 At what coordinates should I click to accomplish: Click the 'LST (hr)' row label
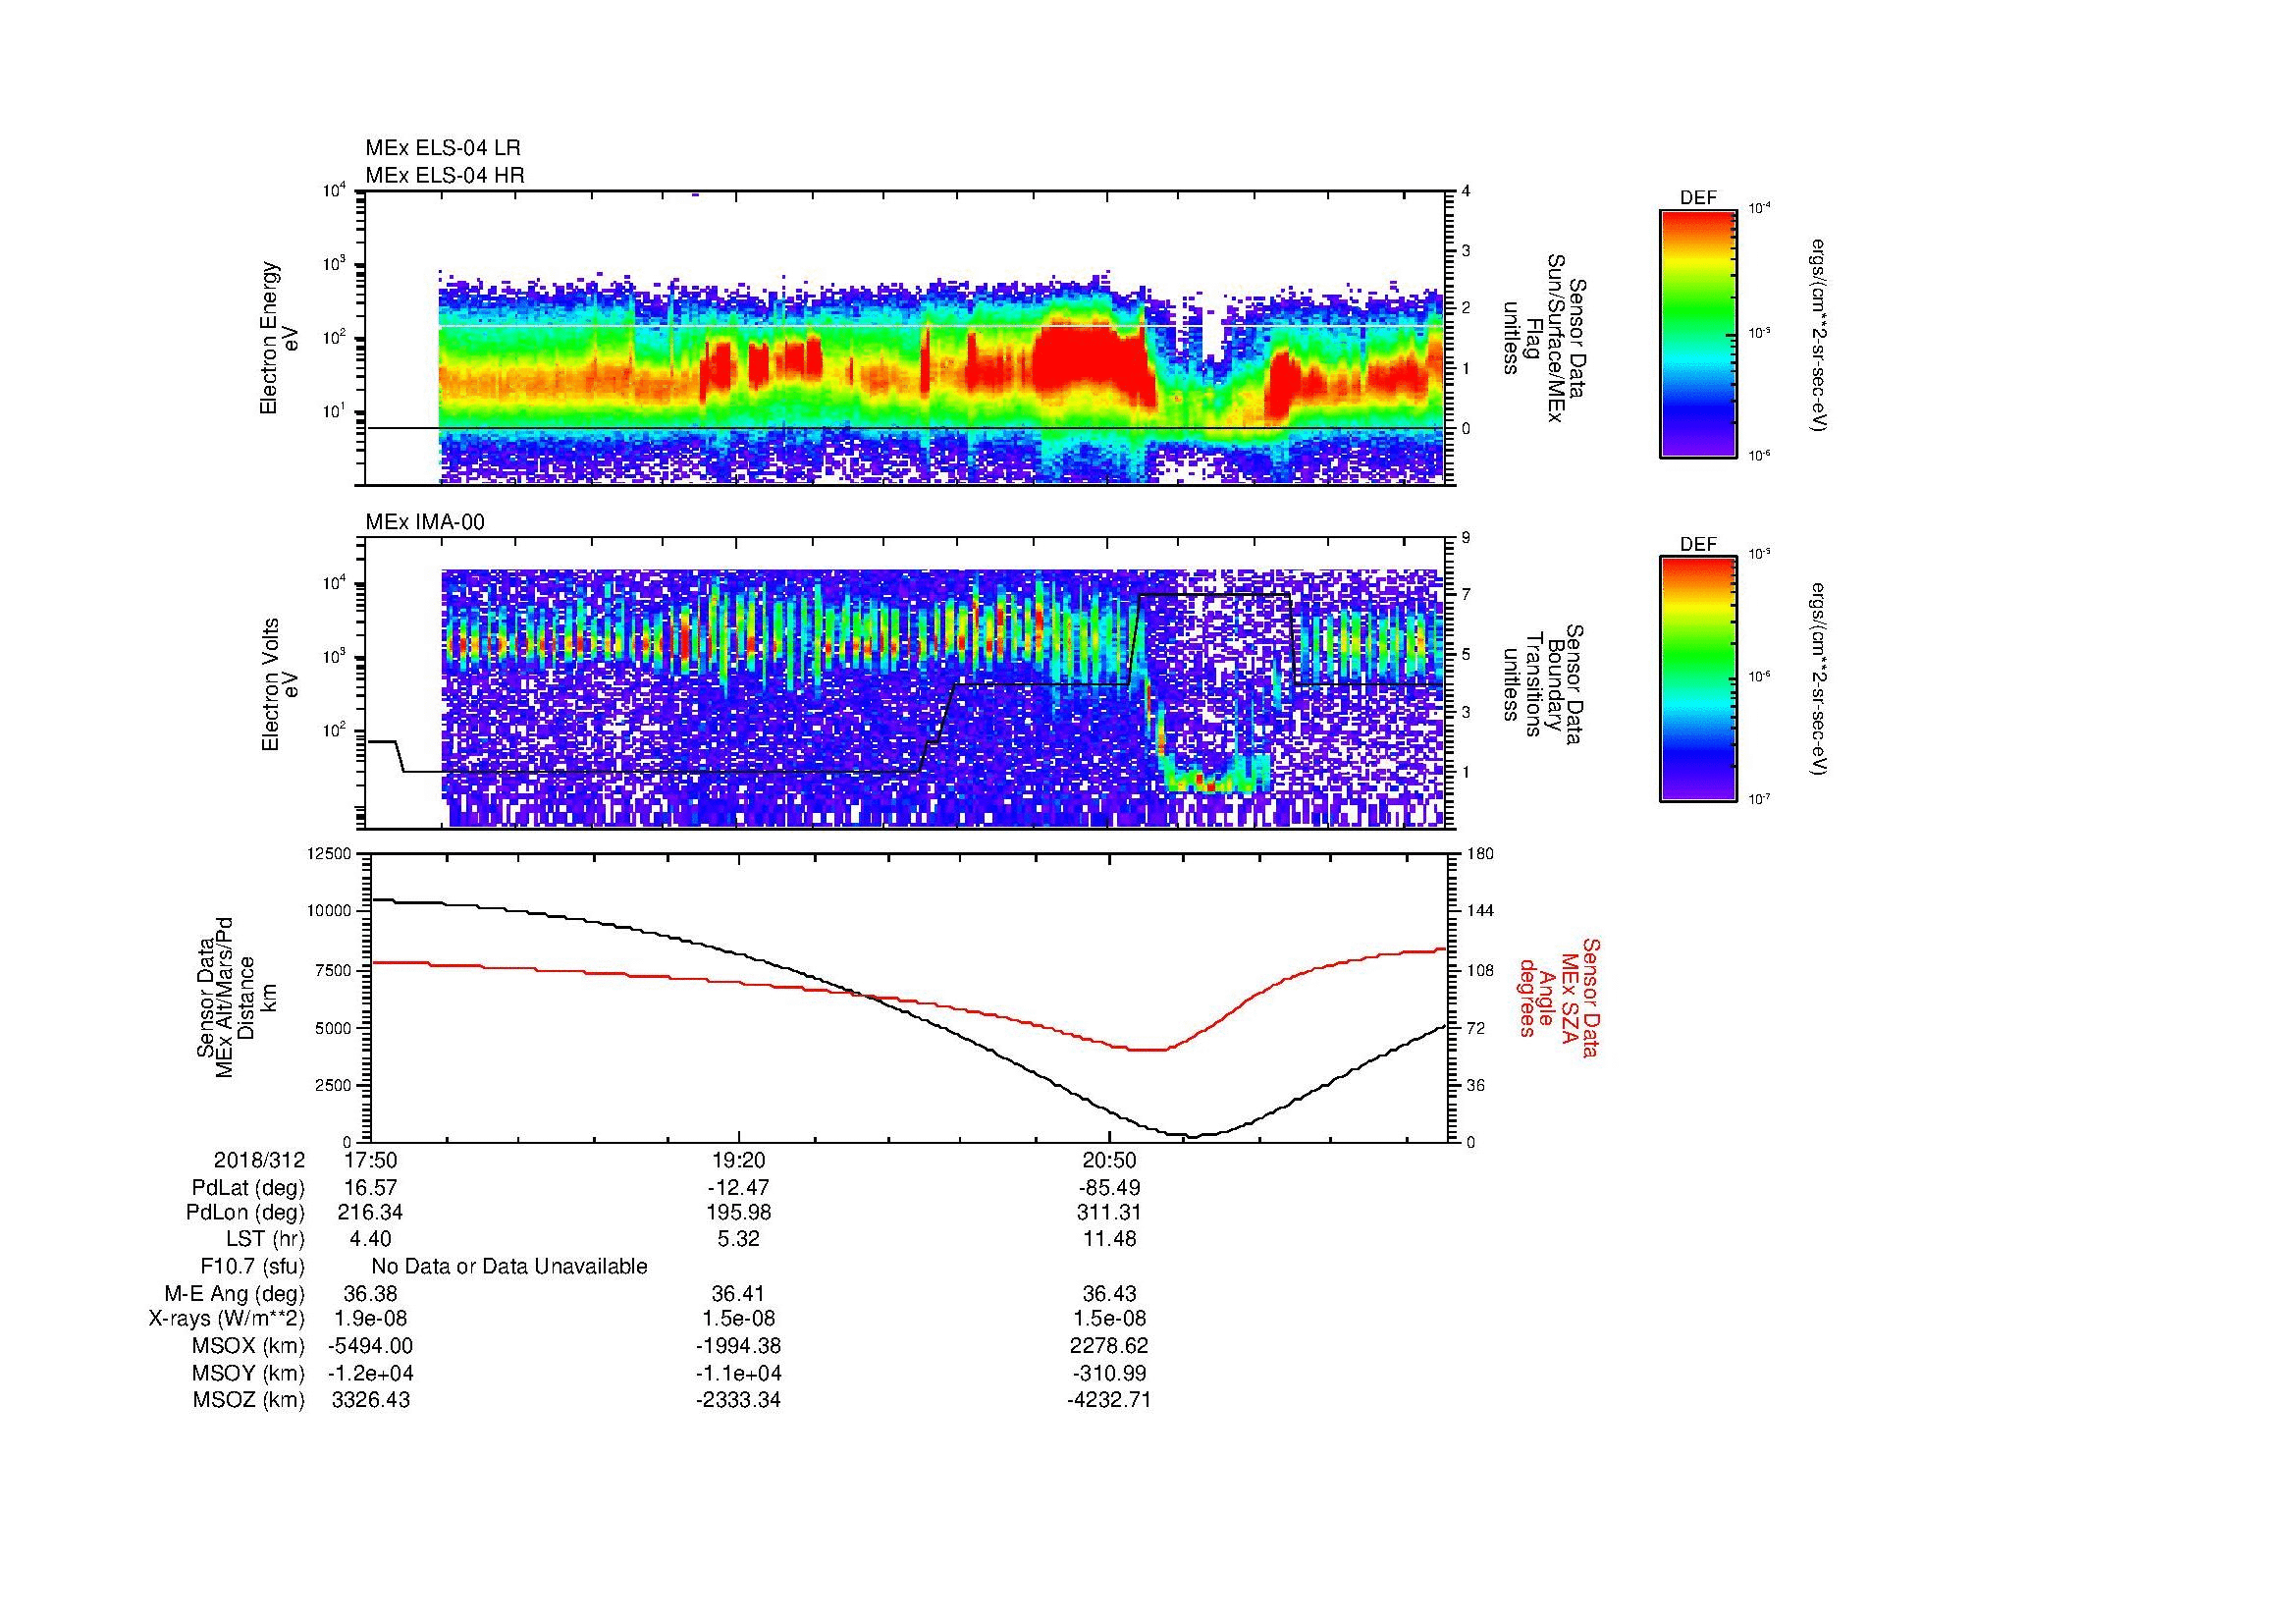tap(265, 1239)
